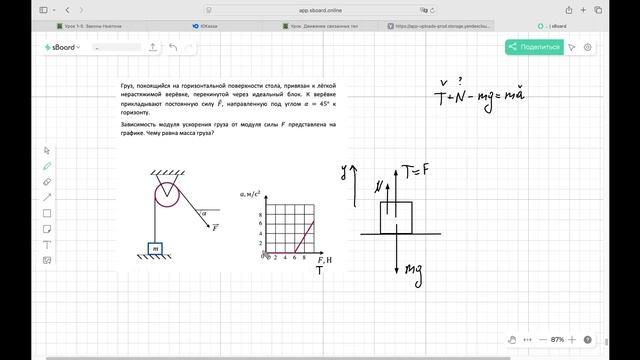
Task: Select the text tool in sidebar
Action: pyautogui.click(x=47, y=245)
